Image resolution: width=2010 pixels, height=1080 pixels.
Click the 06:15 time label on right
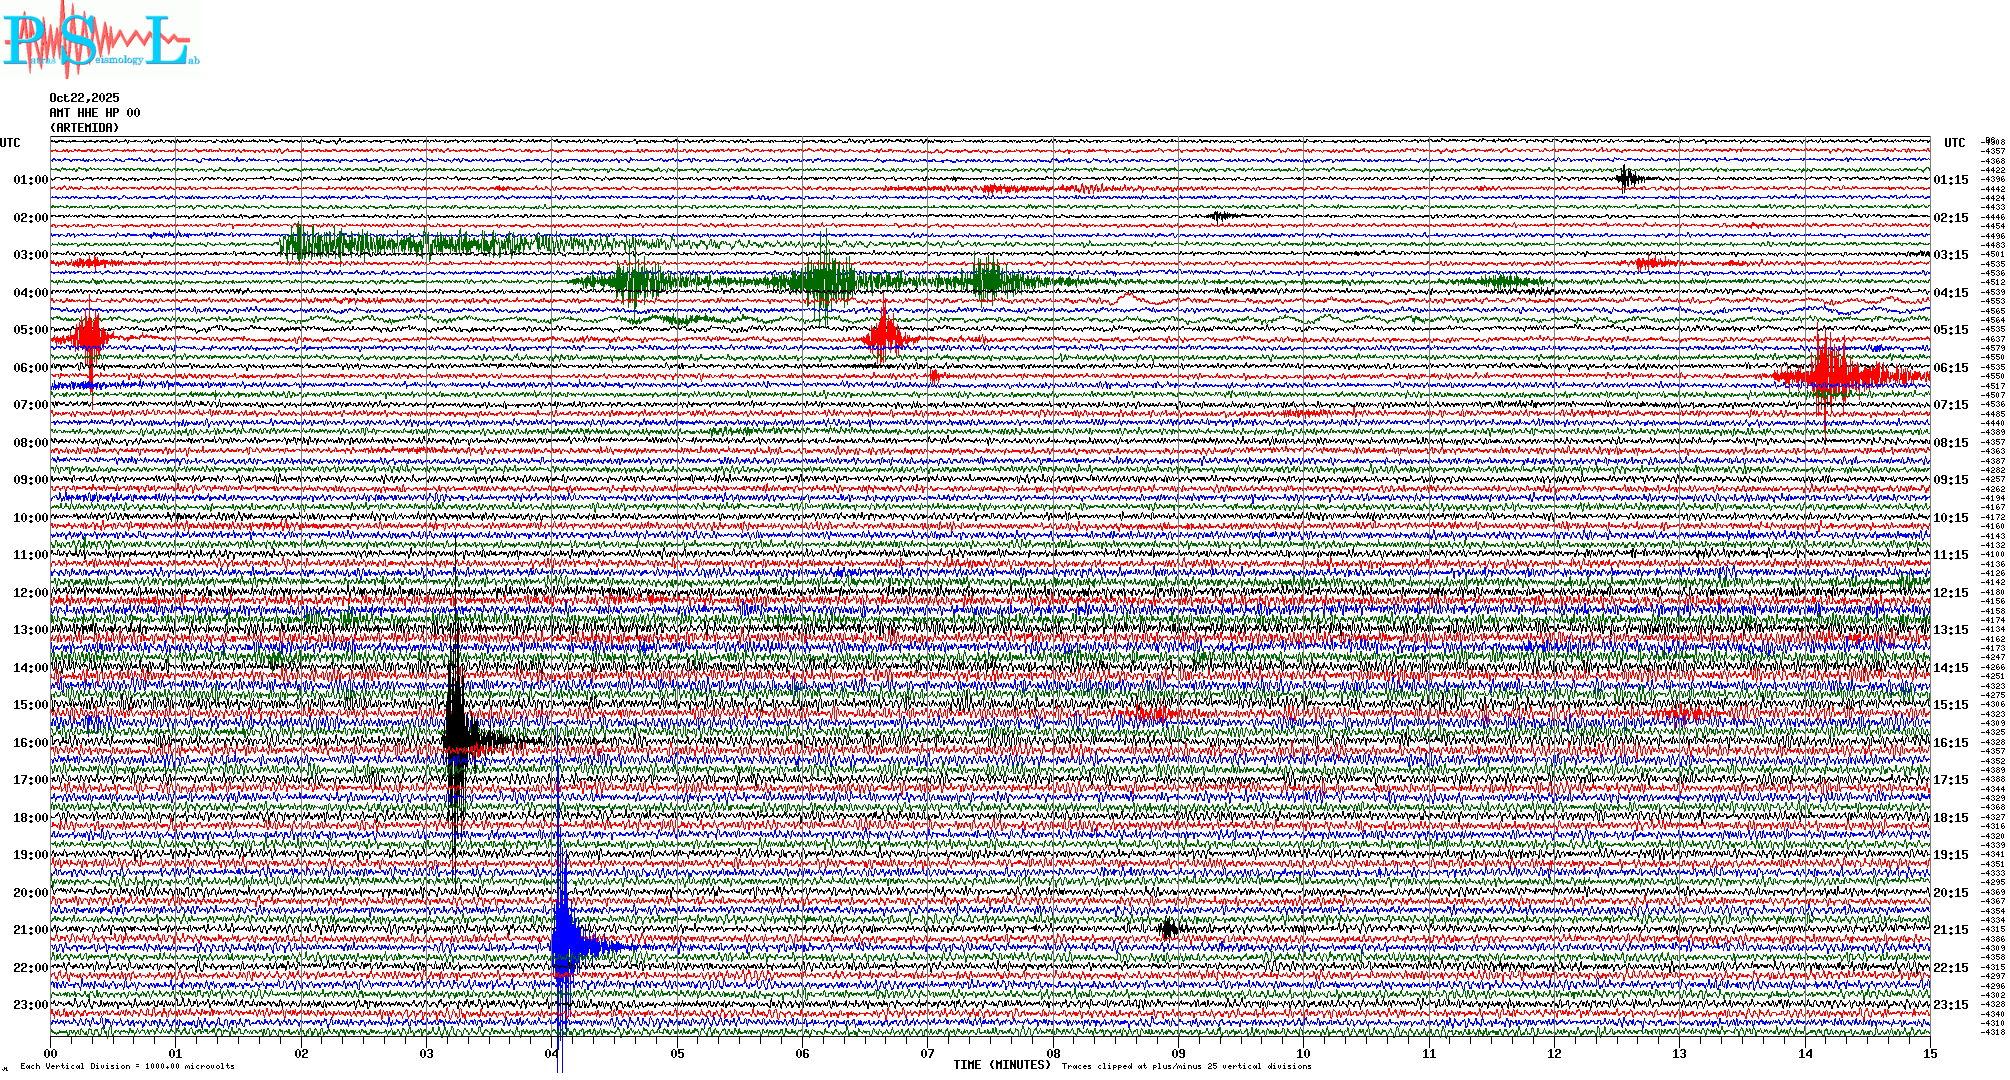tap(1950, 368)
